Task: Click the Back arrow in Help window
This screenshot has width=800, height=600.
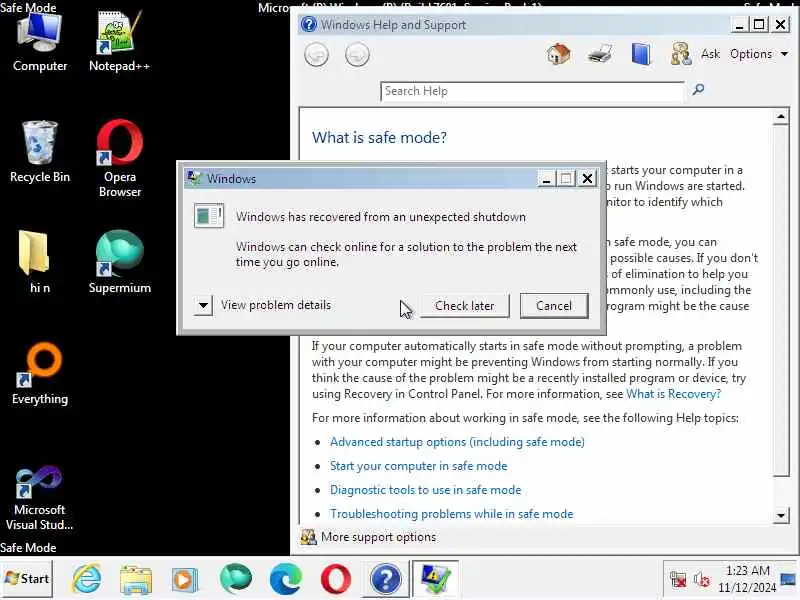Action: click(x=316, y=55)
